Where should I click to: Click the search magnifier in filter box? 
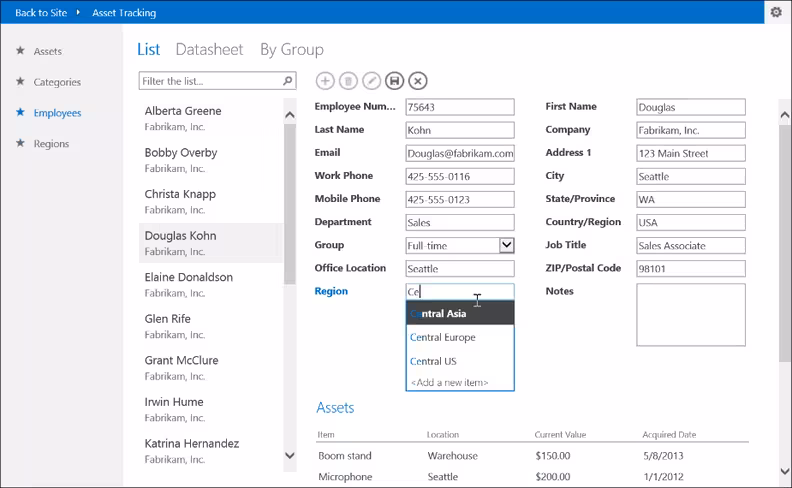tap(287, 81)
